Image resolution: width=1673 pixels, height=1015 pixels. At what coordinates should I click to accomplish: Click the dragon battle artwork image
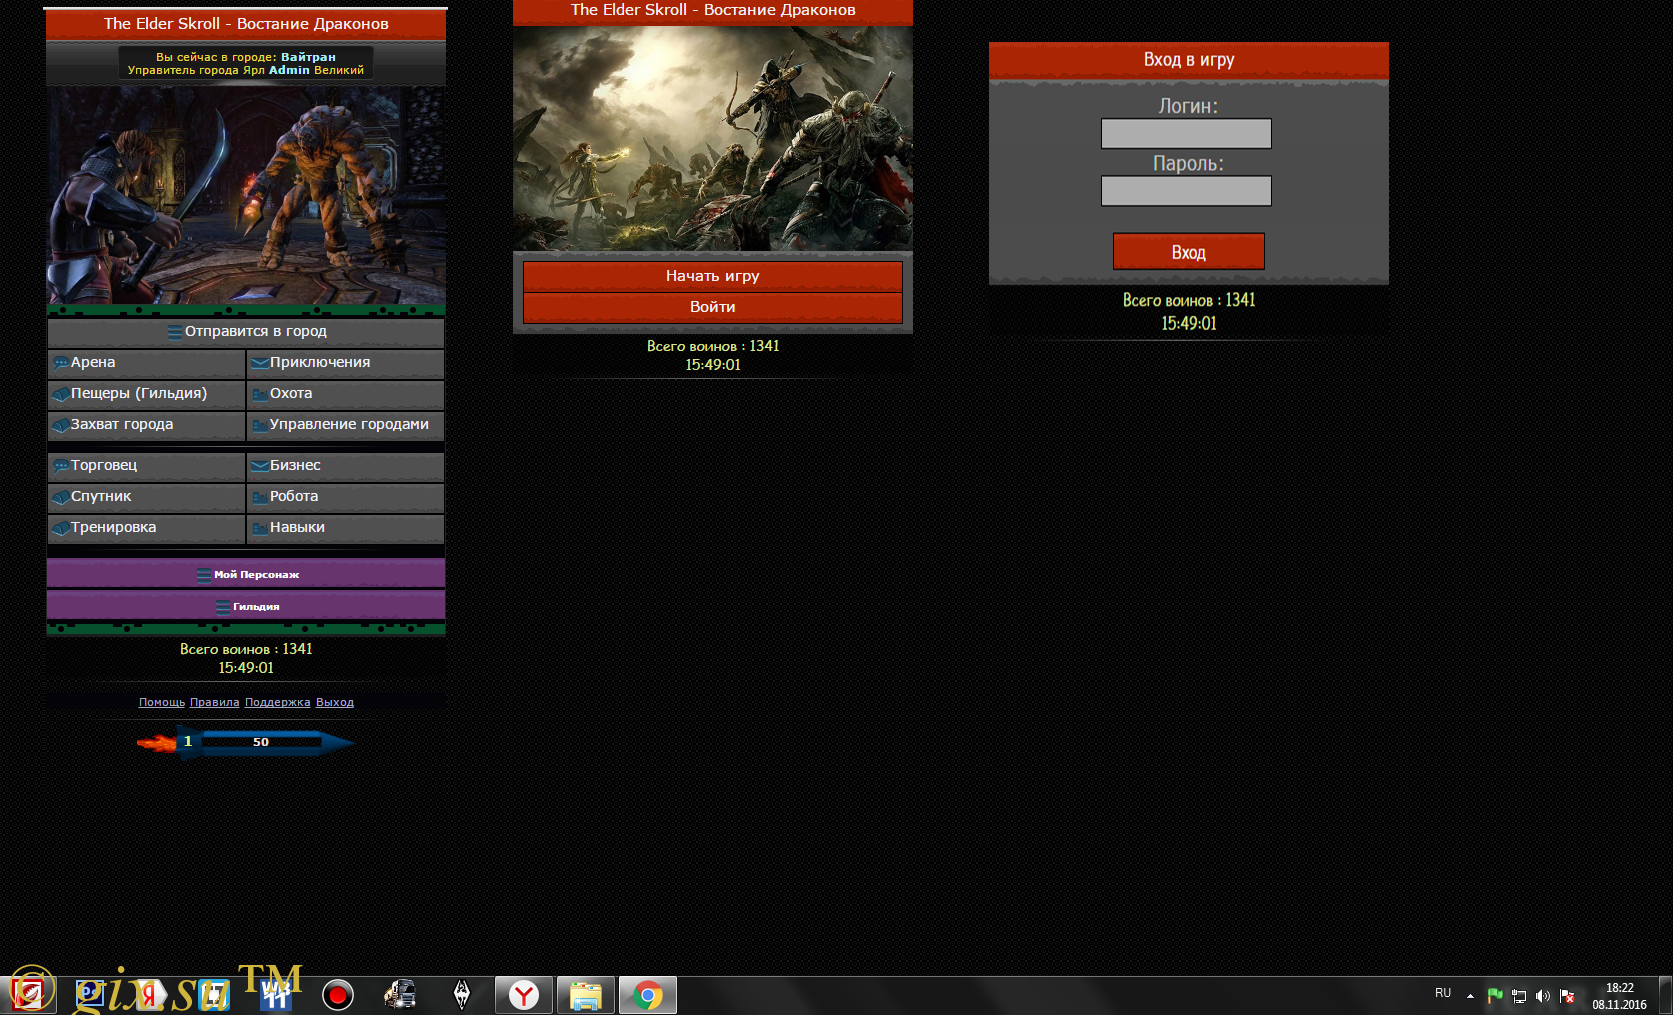(x=713, y=138)
